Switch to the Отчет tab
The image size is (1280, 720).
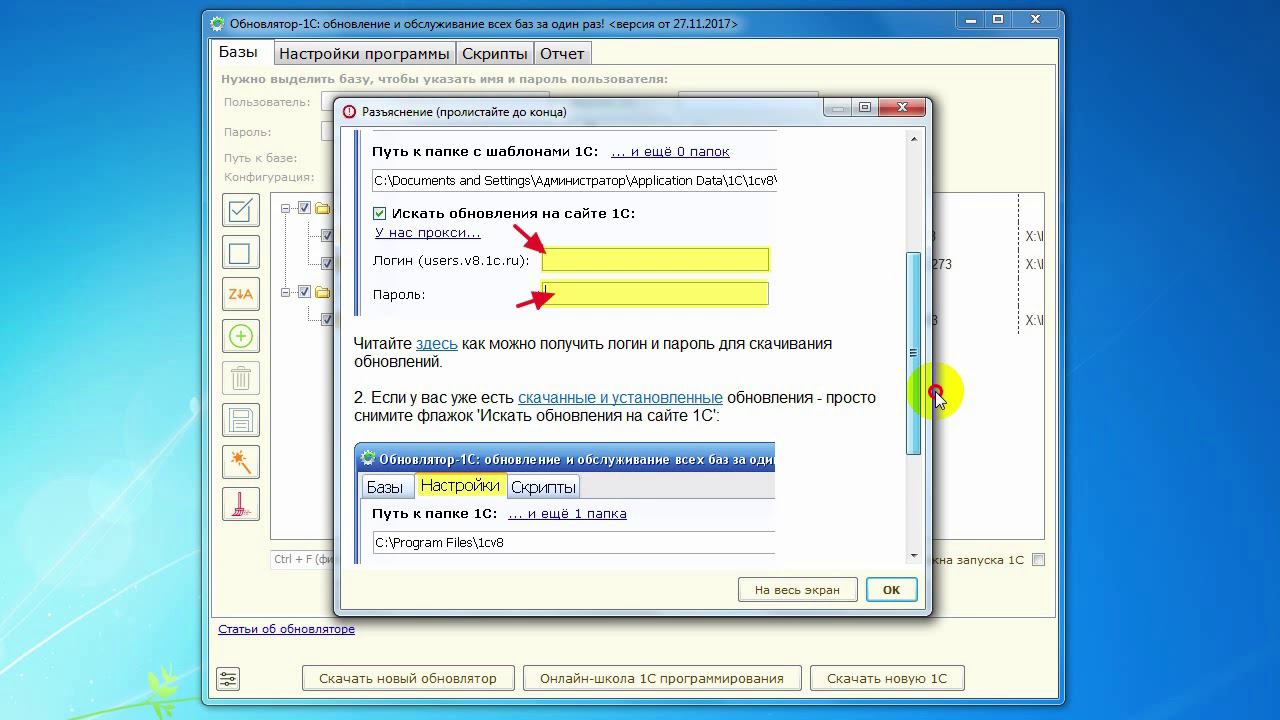[562, 54]
